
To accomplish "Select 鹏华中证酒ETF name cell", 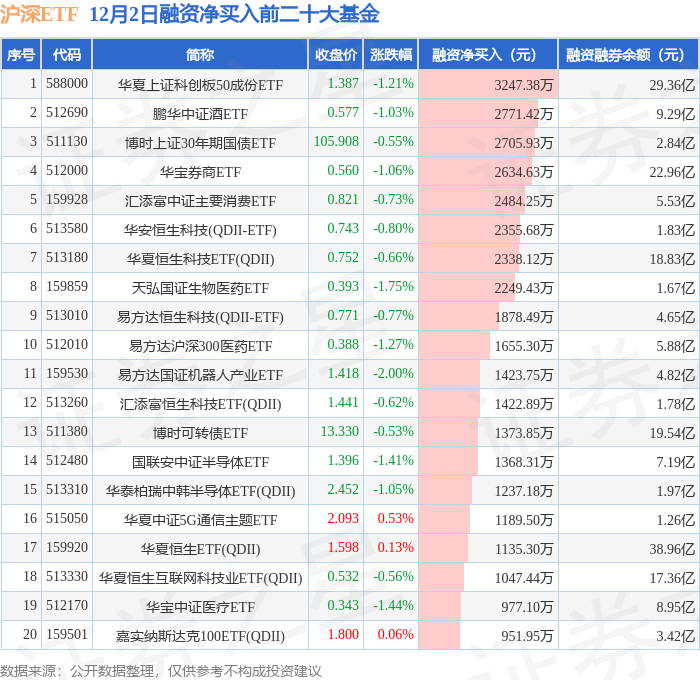I will (x=200, y=113).
